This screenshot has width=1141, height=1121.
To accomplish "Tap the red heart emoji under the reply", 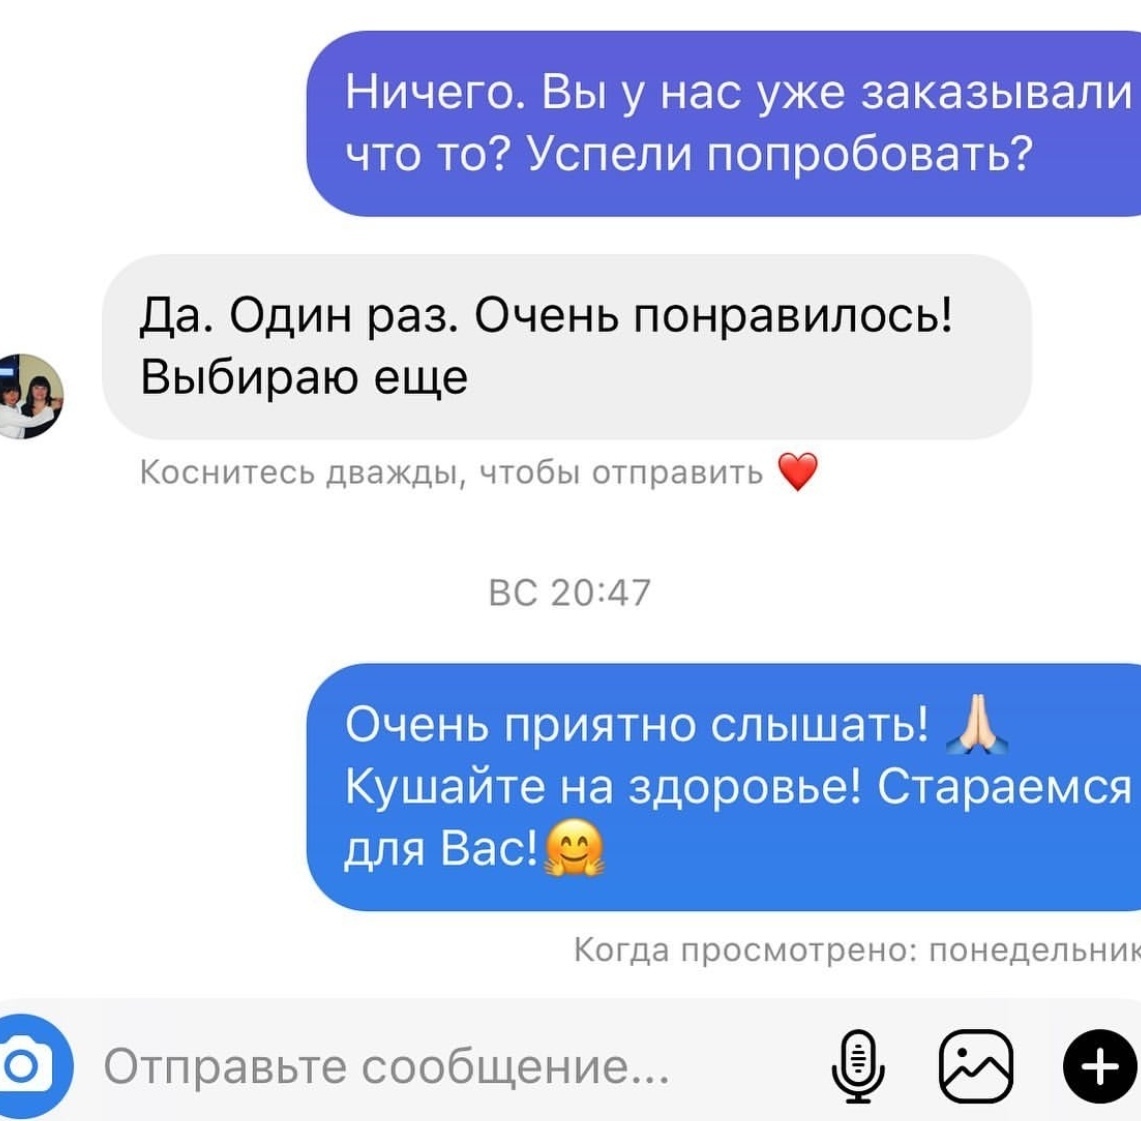I will [798, 471].
